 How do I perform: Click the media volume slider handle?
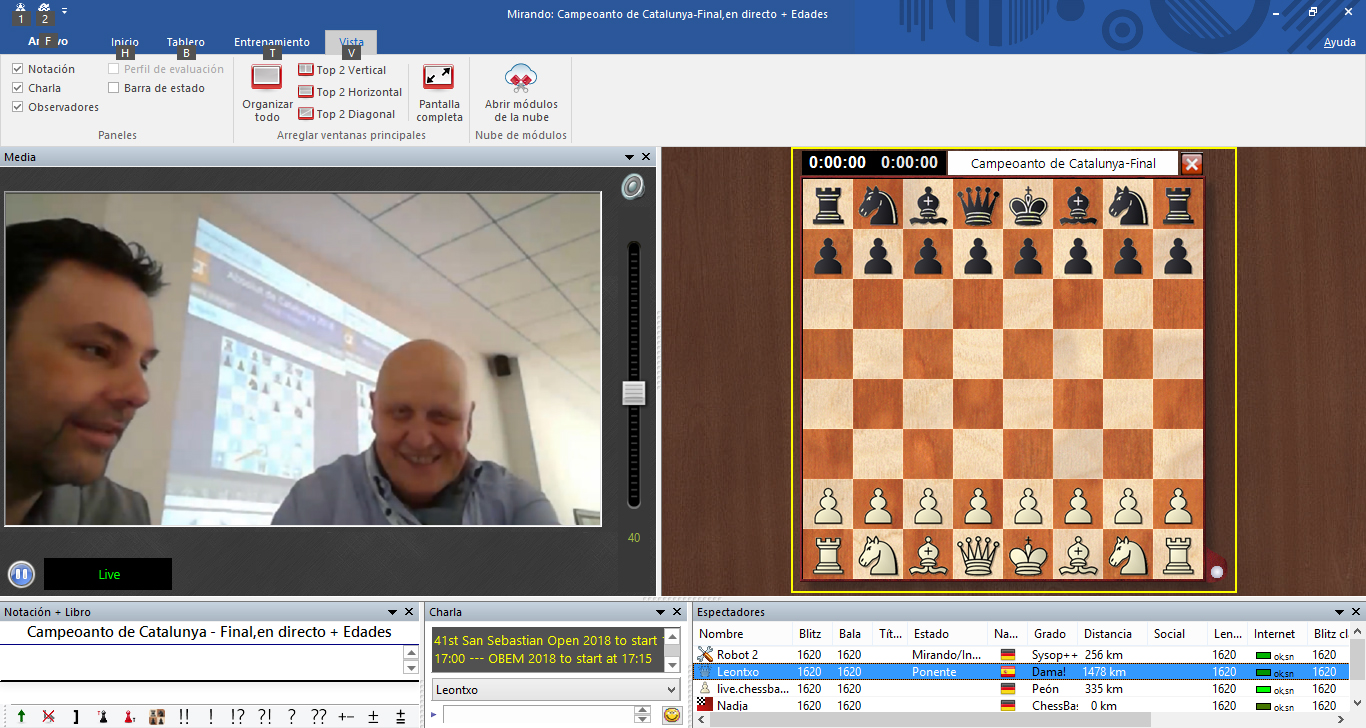coord(634,393)
